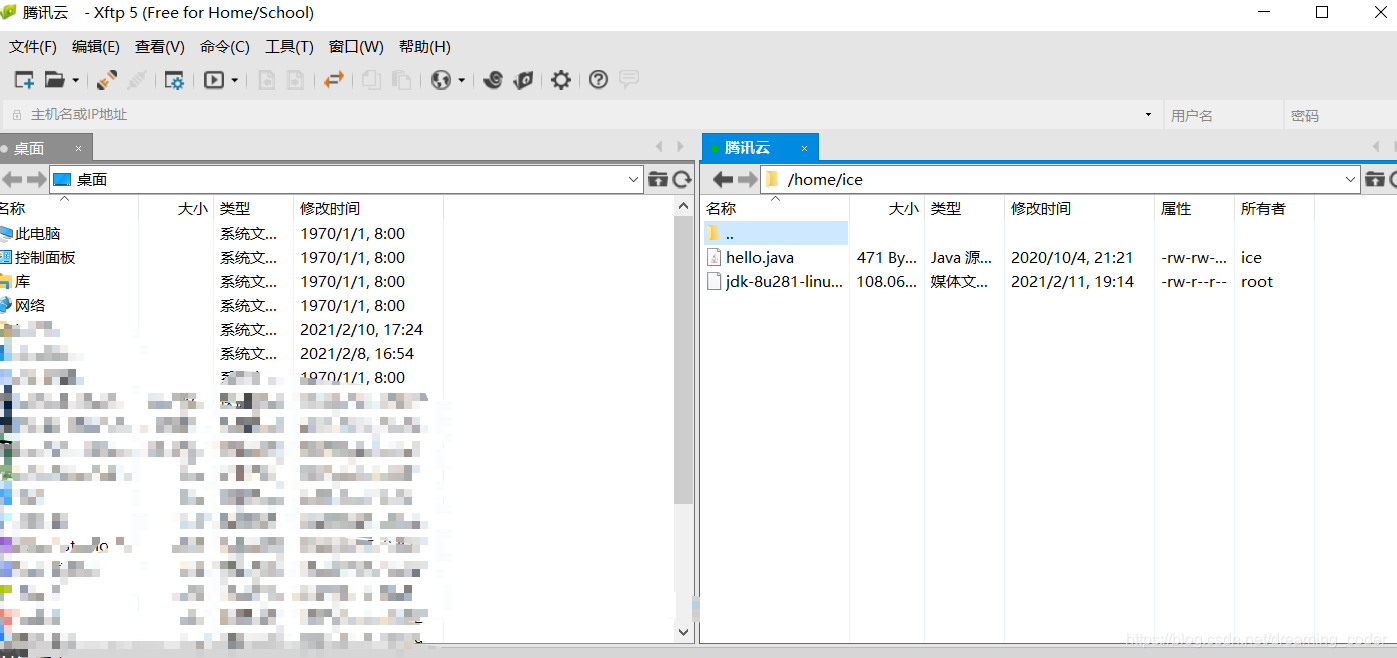
Task: Click the 密码 password field
Action: tap(1340, 115)
